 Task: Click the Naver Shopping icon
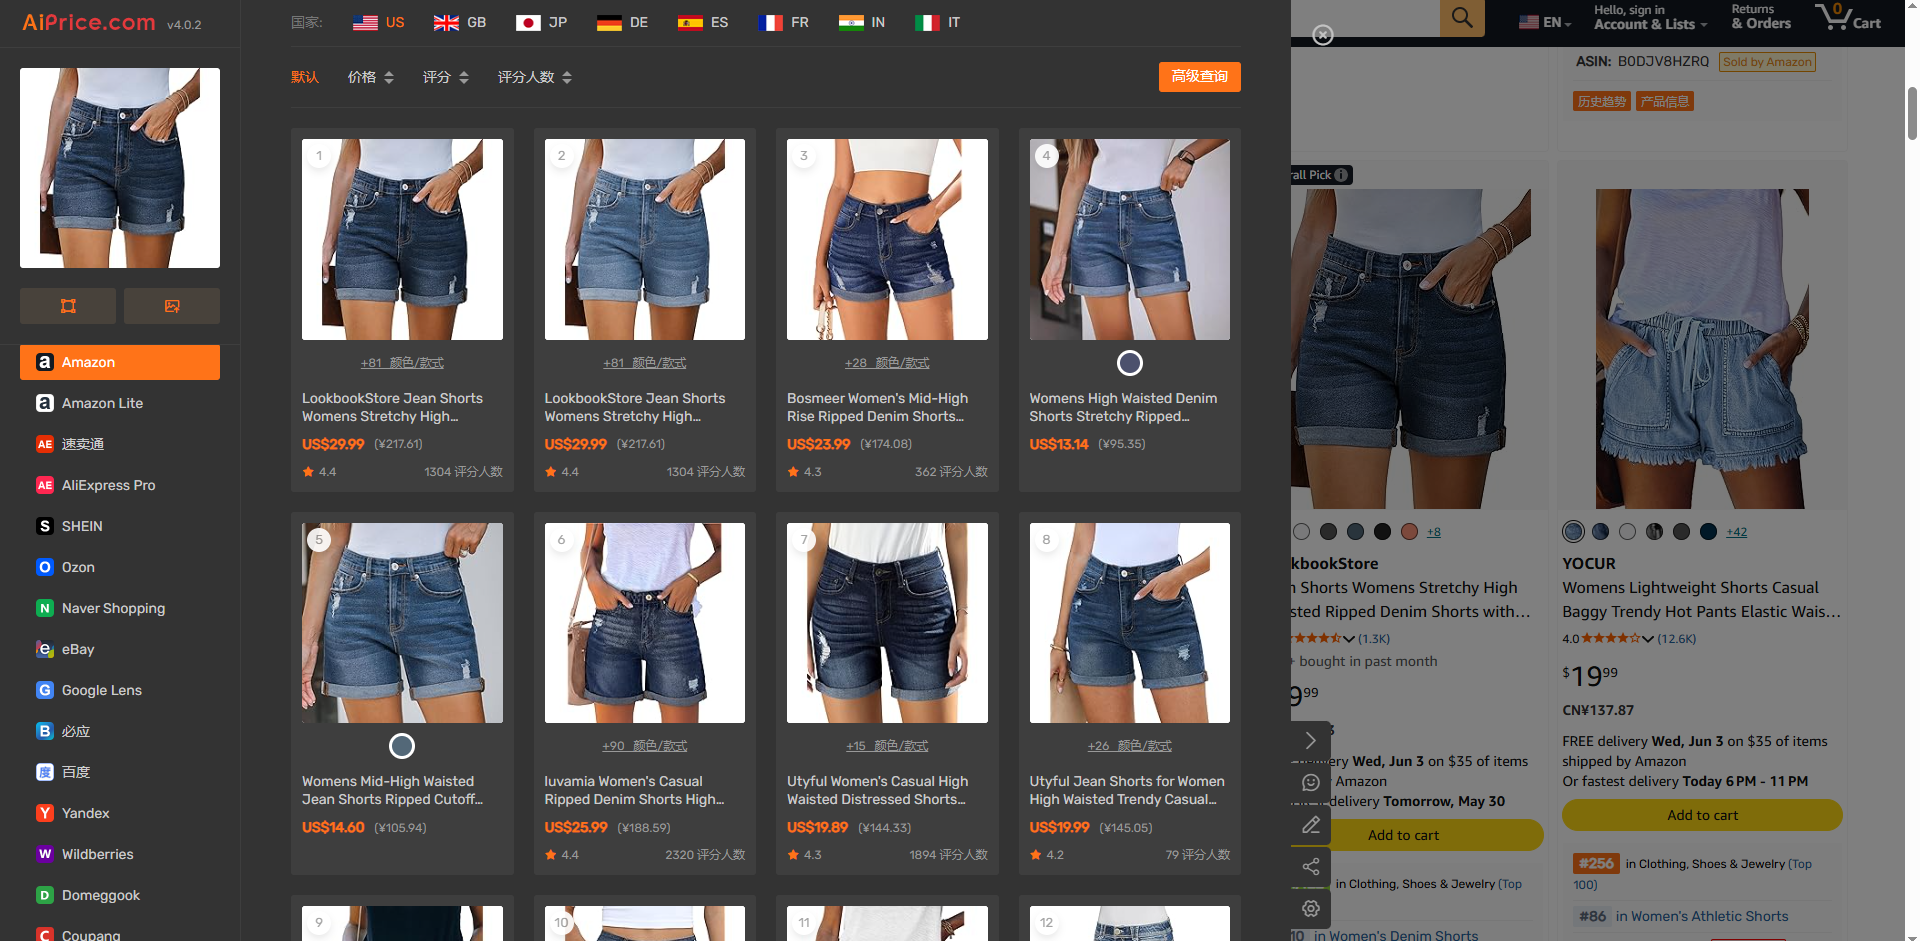tap(45, 608)
